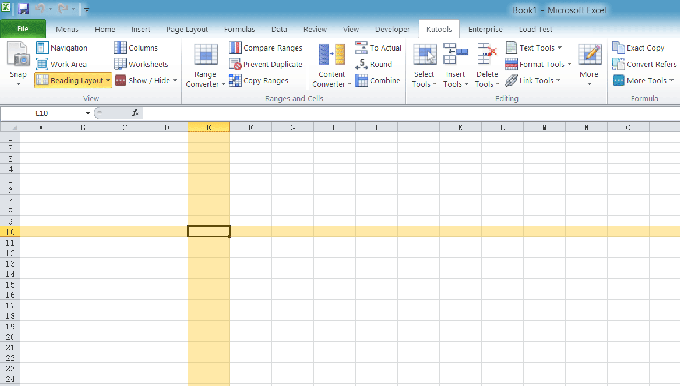The height and width of the screenshot is (386, 680).
Task: Click the Save icon in quick access toolbar
Action: point(23,9)
